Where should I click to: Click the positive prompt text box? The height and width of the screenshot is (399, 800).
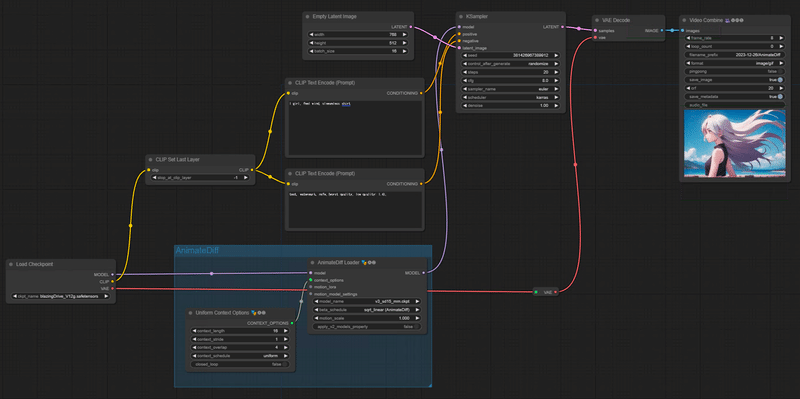355,128
